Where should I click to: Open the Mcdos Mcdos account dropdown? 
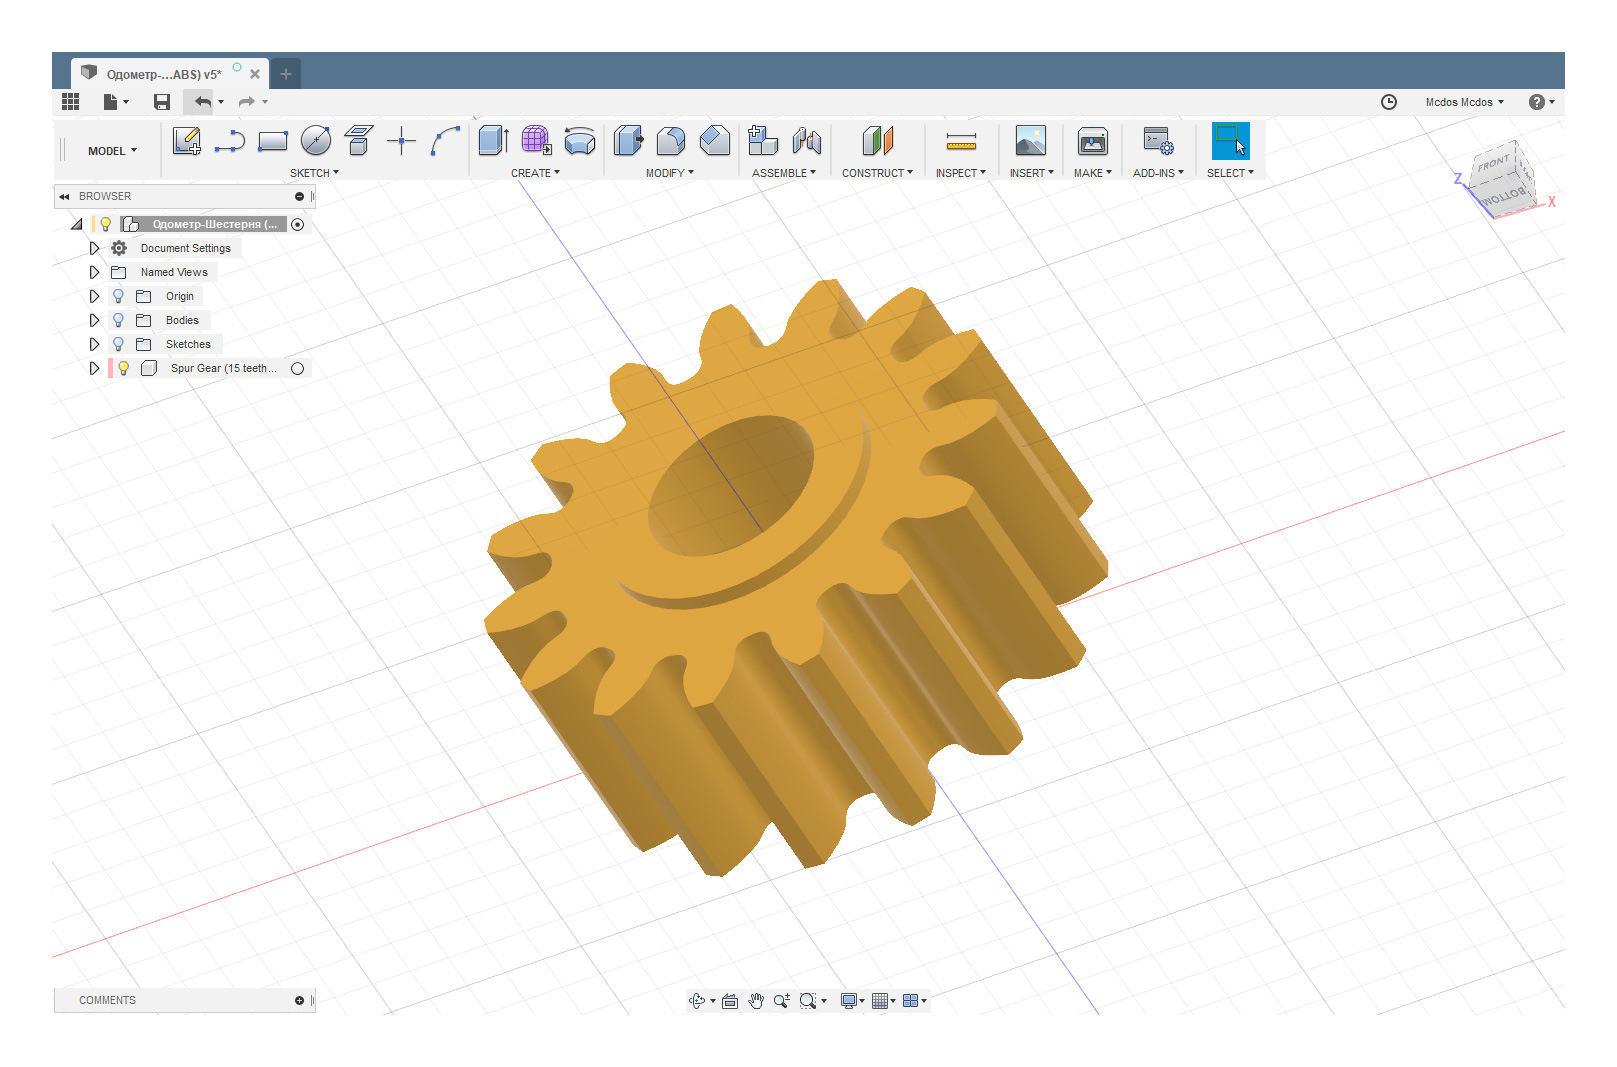tap(1464, 102)
